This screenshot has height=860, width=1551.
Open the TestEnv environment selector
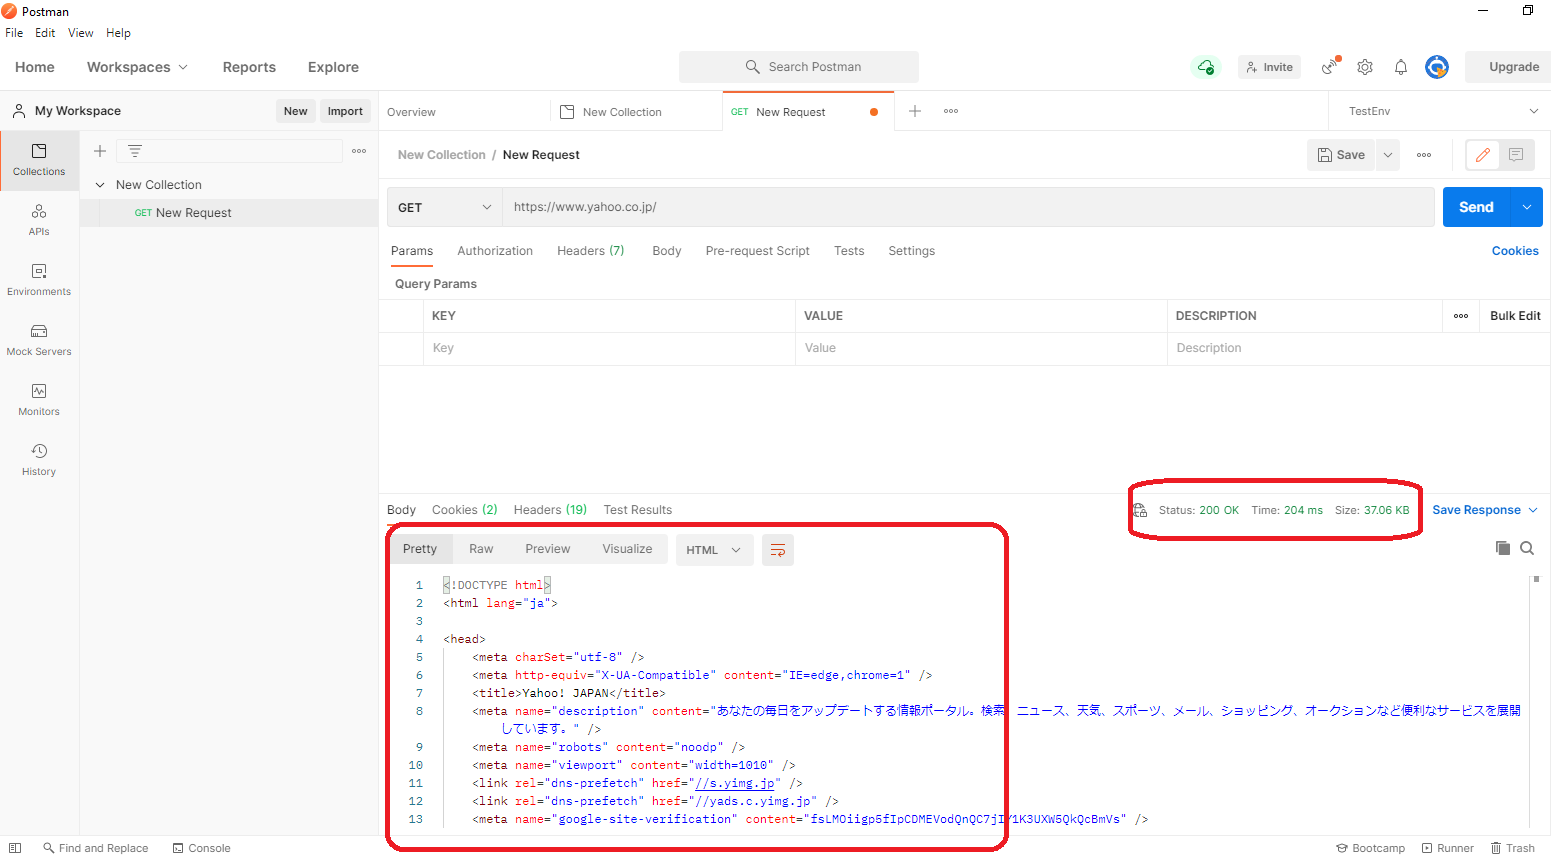coord(1441,111)
